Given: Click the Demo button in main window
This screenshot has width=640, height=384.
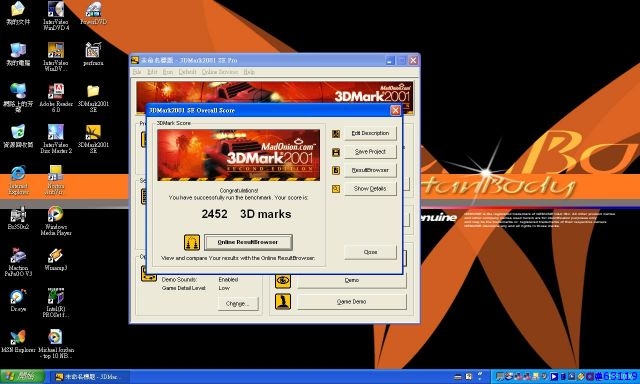Looking at the screenshot, I should click(352, 280).
